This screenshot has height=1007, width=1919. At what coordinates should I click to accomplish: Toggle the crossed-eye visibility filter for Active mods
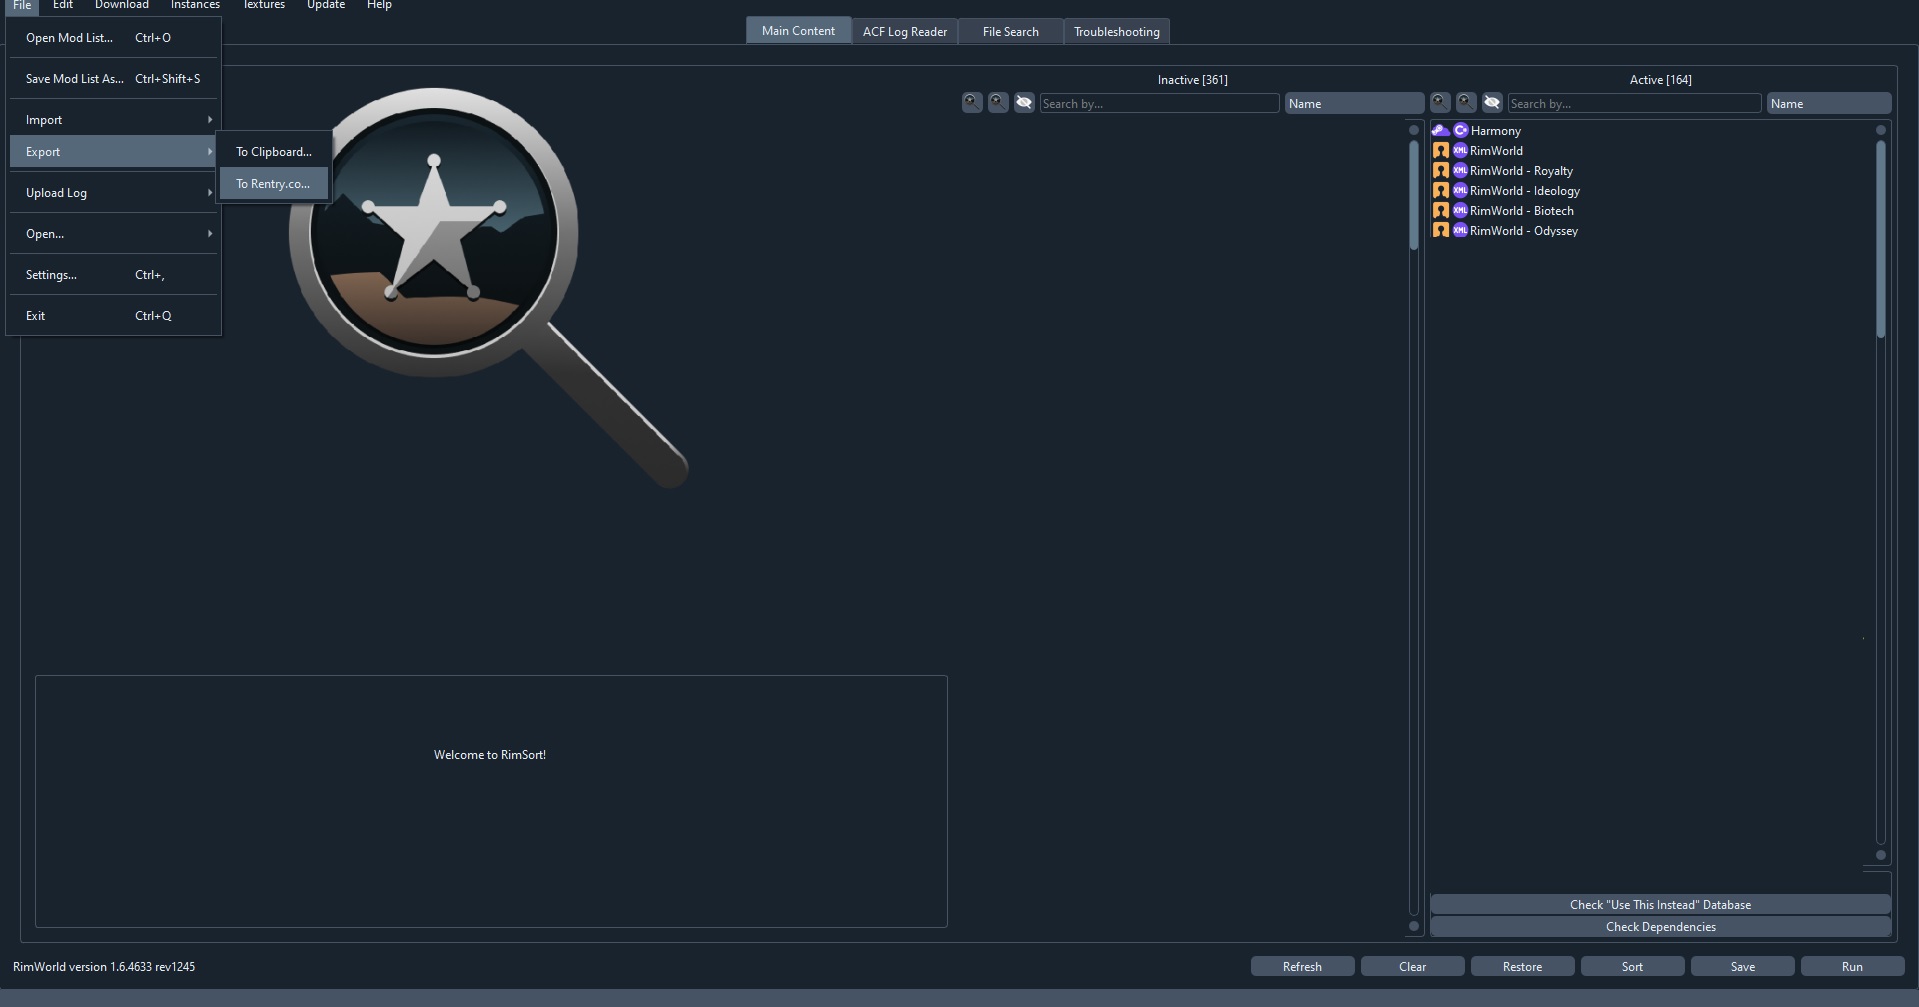pyautogui.click(x=1492, y=103)
